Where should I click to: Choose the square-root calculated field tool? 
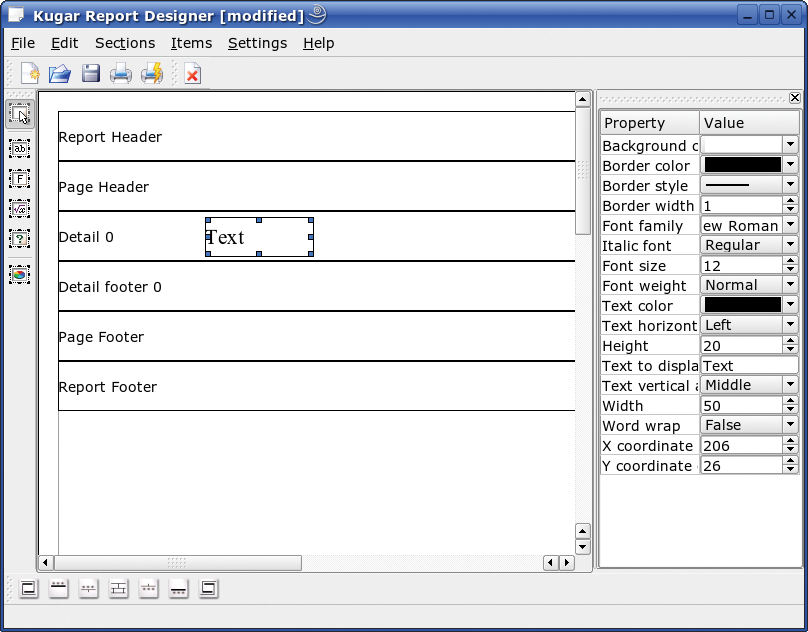20,209
